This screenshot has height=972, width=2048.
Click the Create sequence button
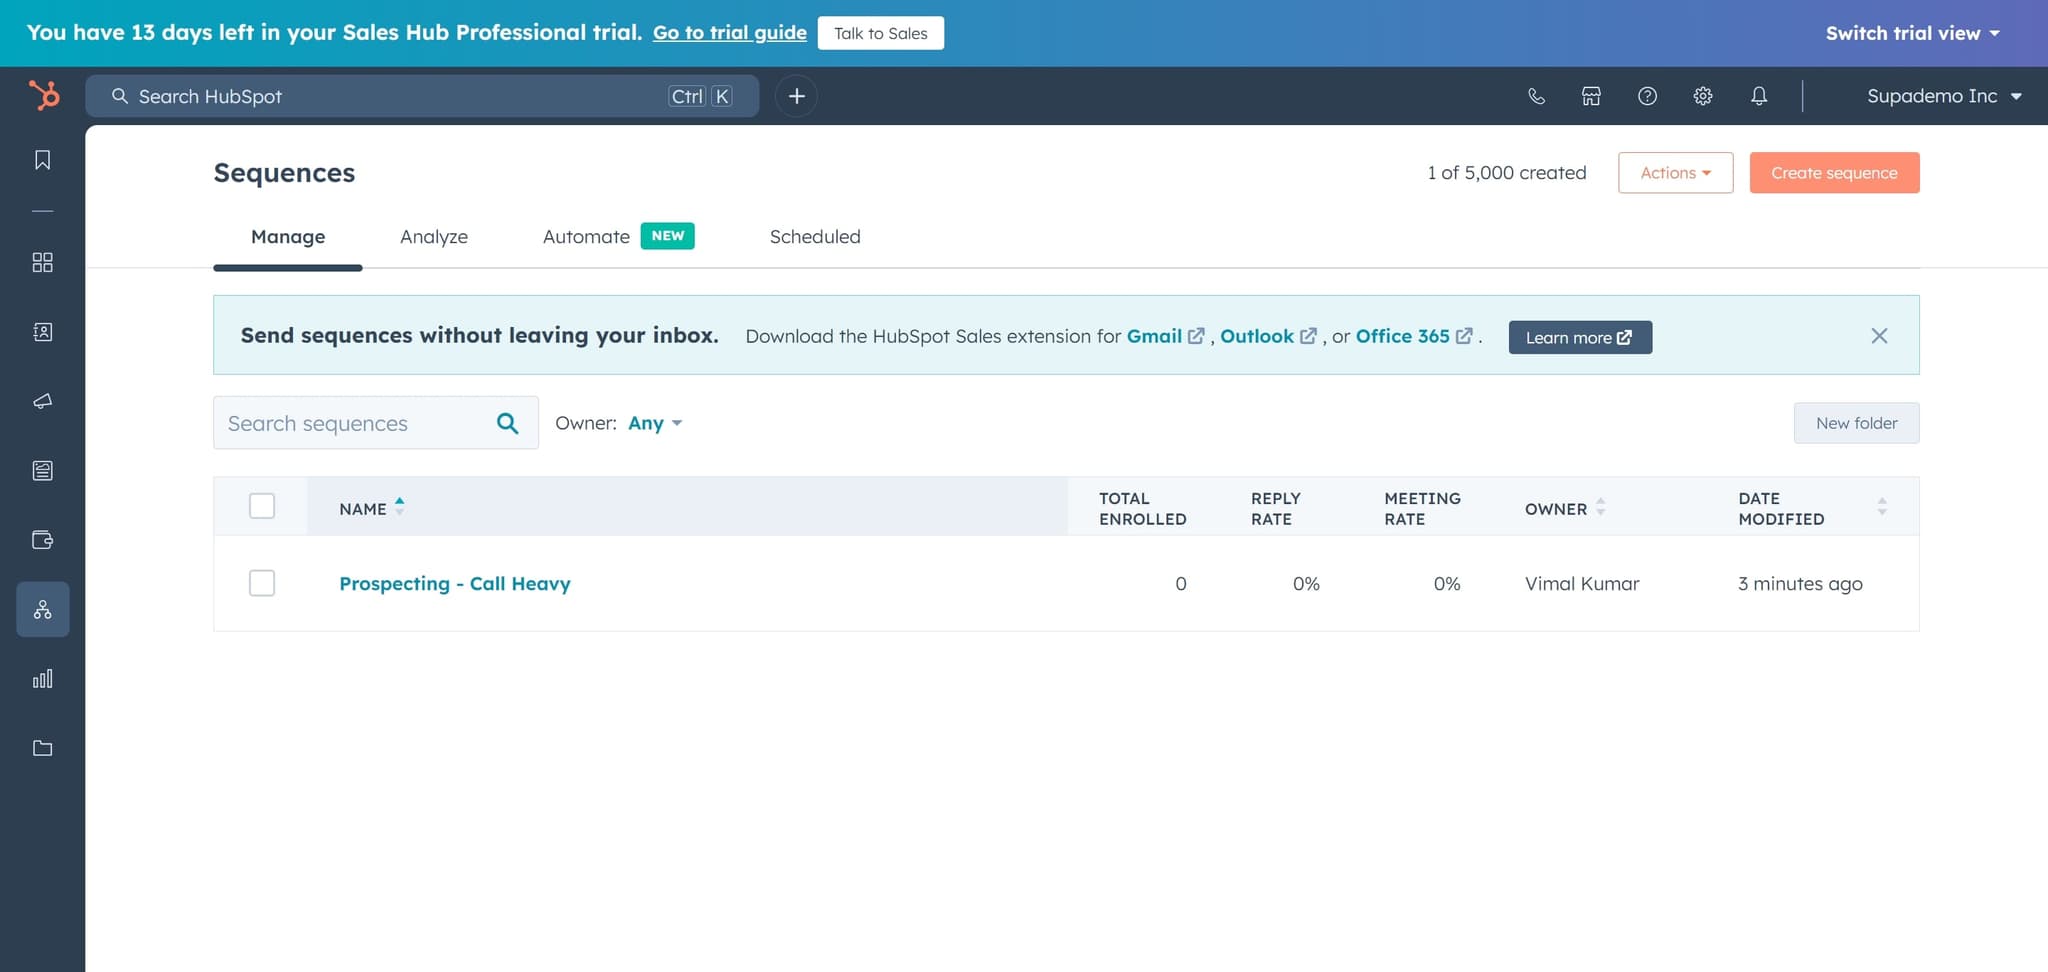[1834, 173]
